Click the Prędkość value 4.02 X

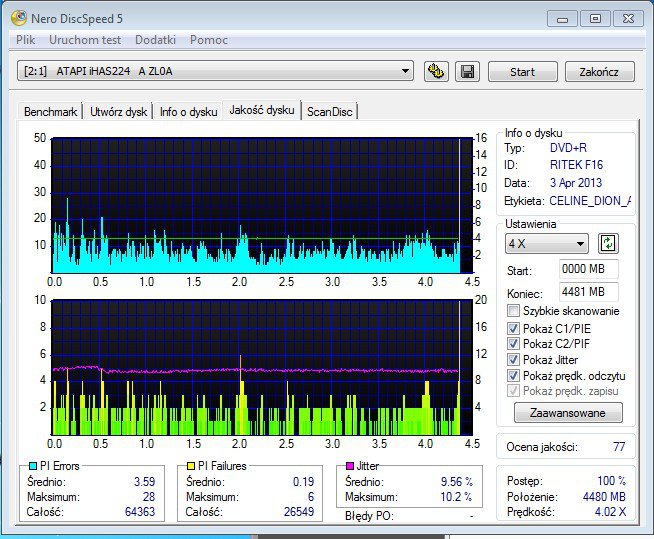610,512
